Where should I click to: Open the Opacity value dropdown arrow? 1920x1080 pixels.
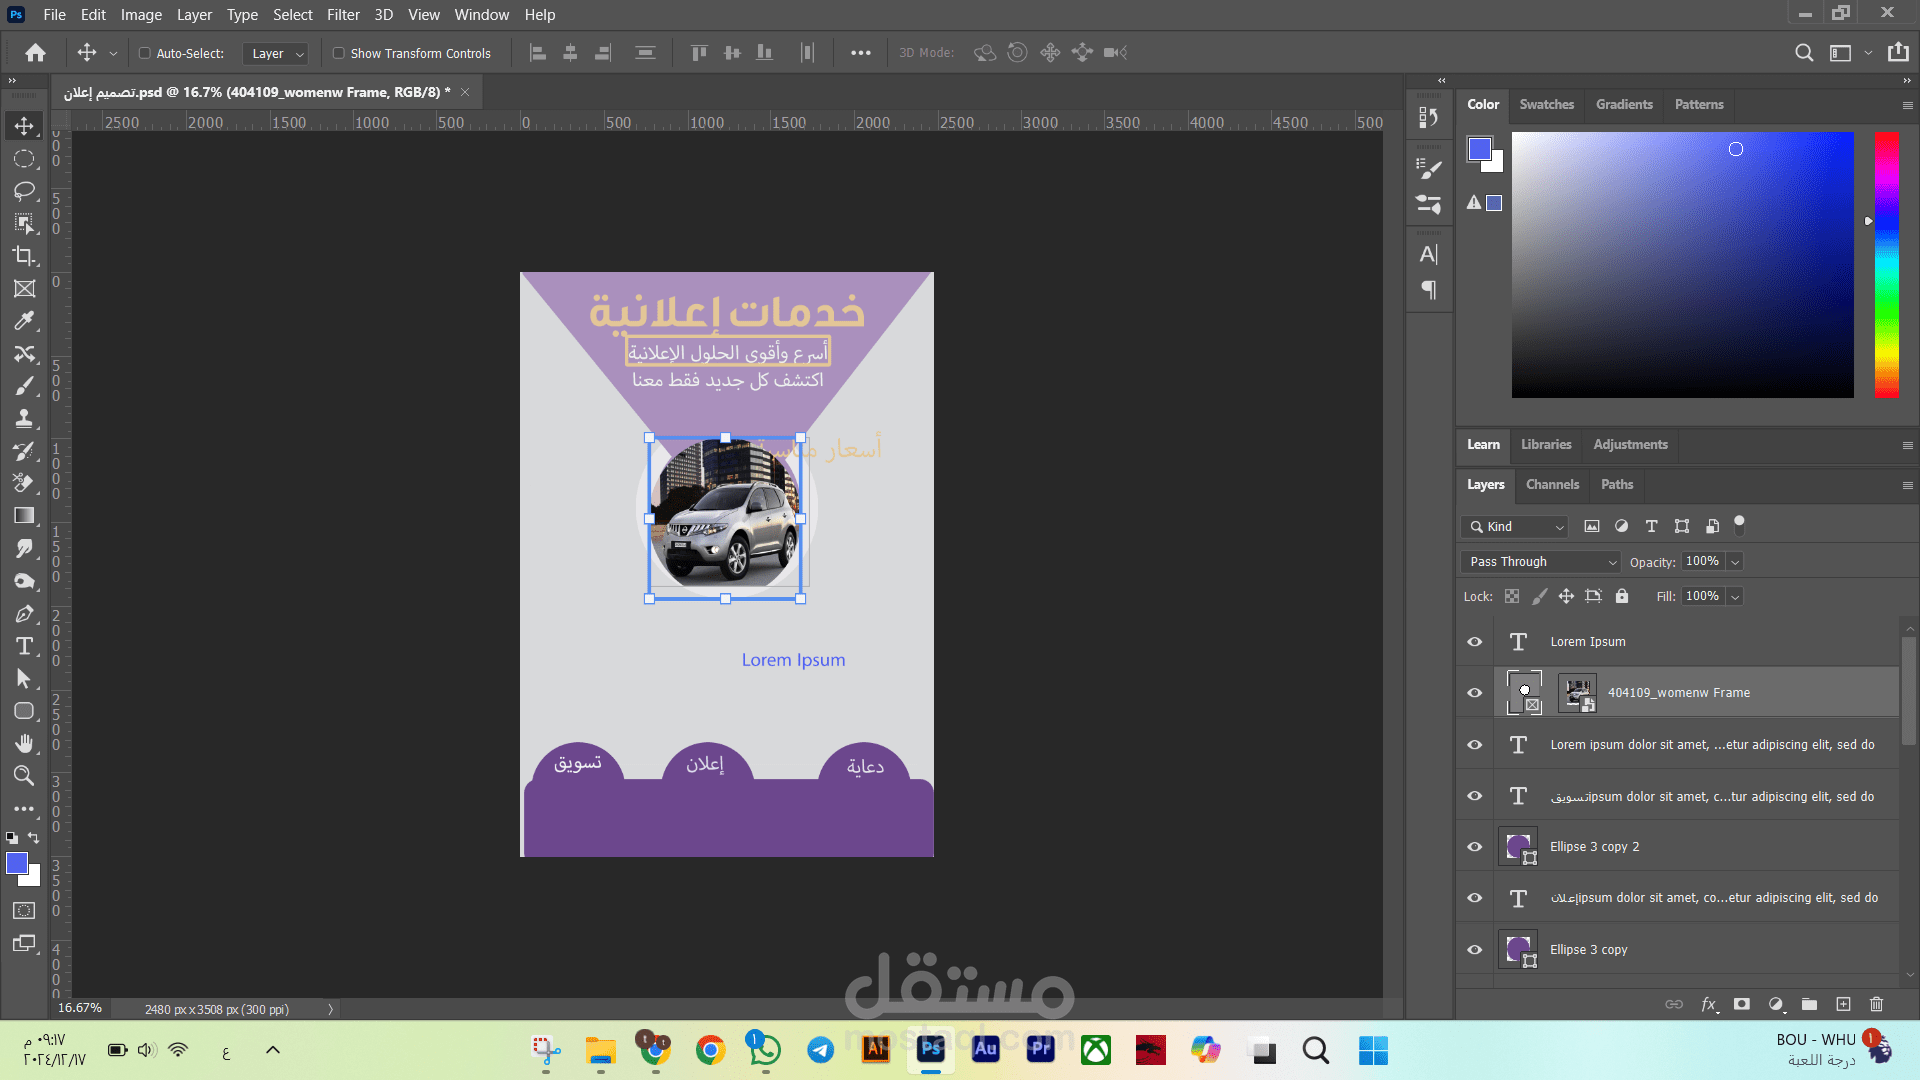click(1735, 562)
